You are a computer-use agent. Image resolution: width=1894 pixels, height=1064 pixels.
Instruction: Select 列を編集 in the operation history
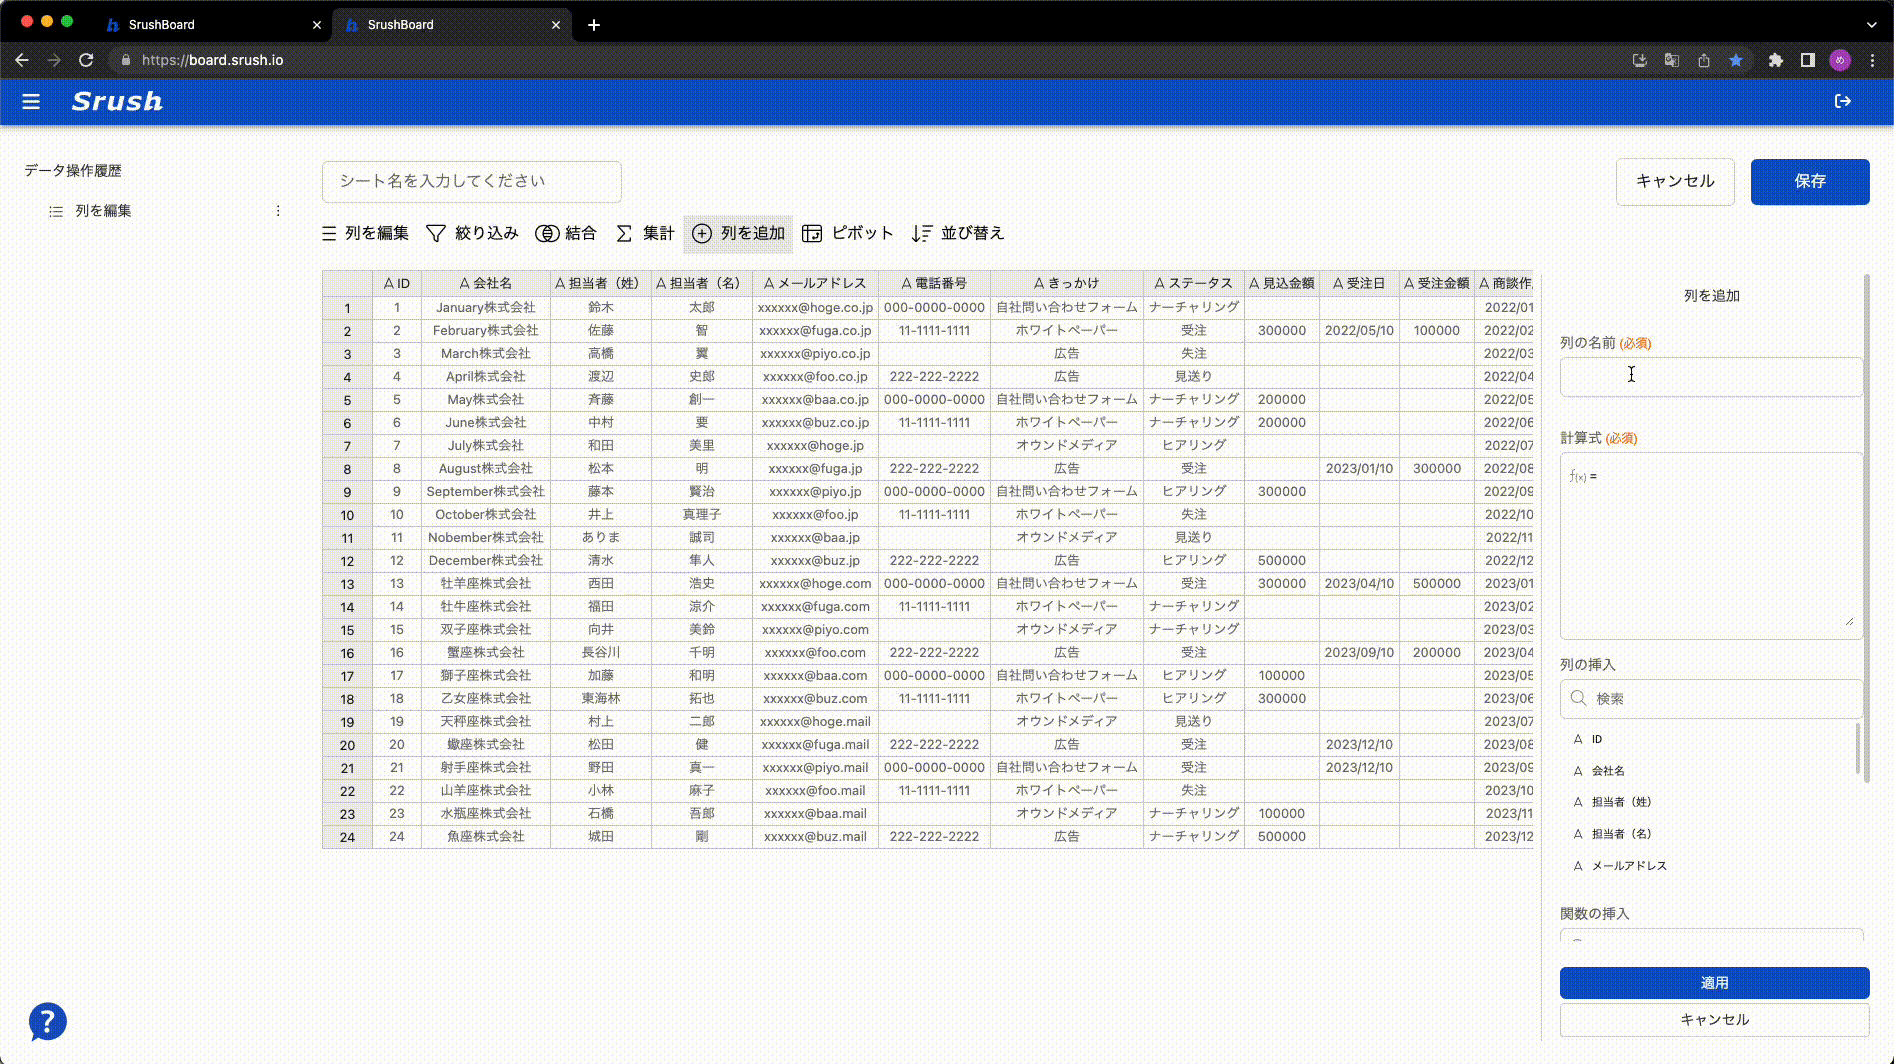103,211
